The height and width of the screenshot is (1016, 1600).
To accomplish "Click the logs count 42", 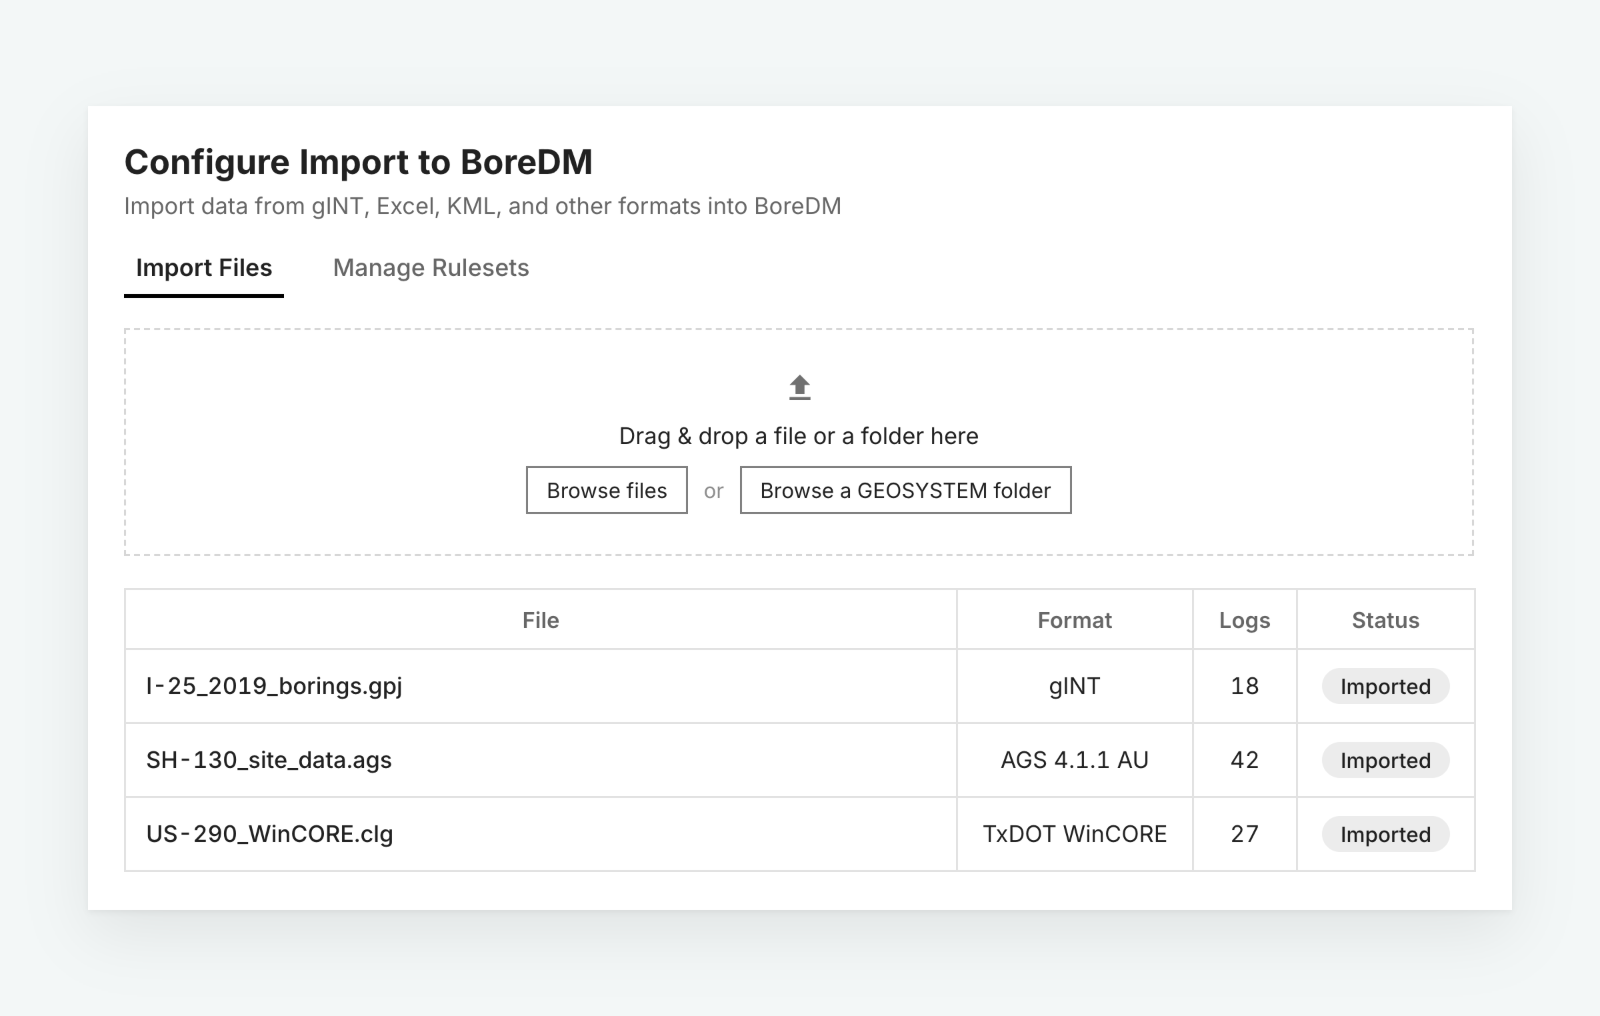I will (1245, 760).
